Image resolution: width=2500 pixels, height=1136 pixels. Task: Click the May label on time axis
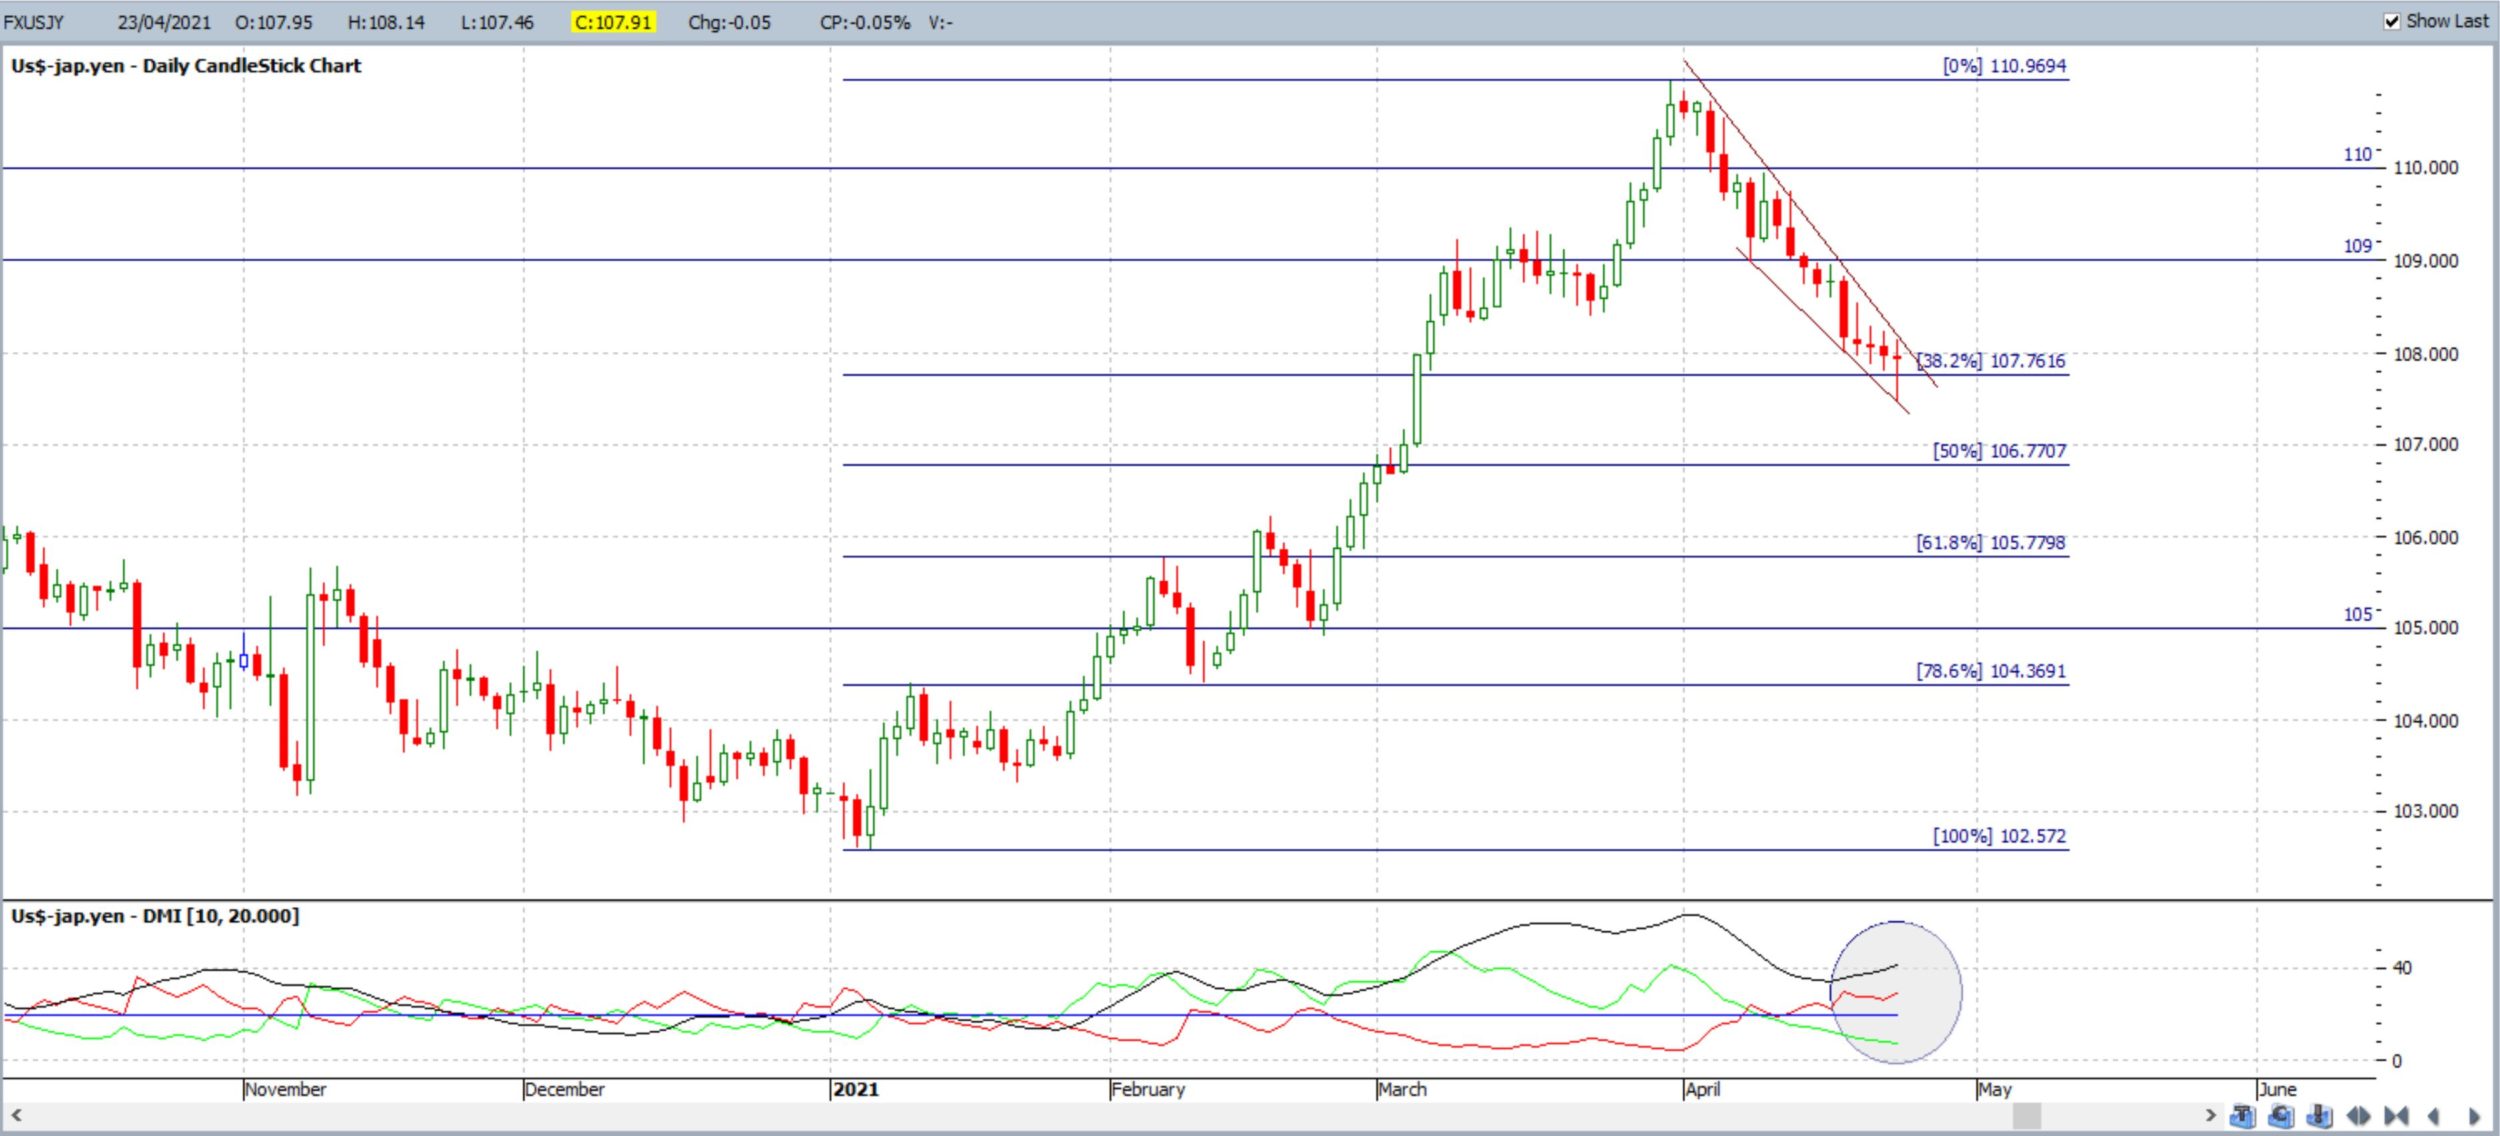(x=1994, y=1089)
